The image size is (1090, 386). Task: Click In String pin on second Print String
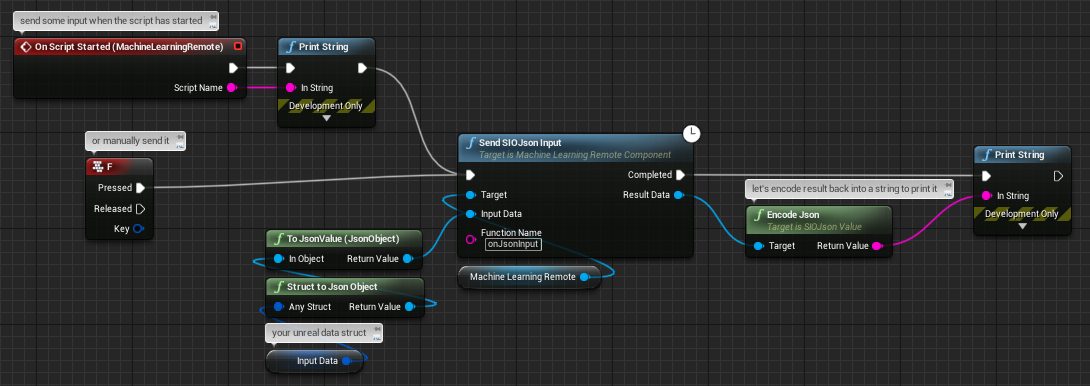point(986,195)
